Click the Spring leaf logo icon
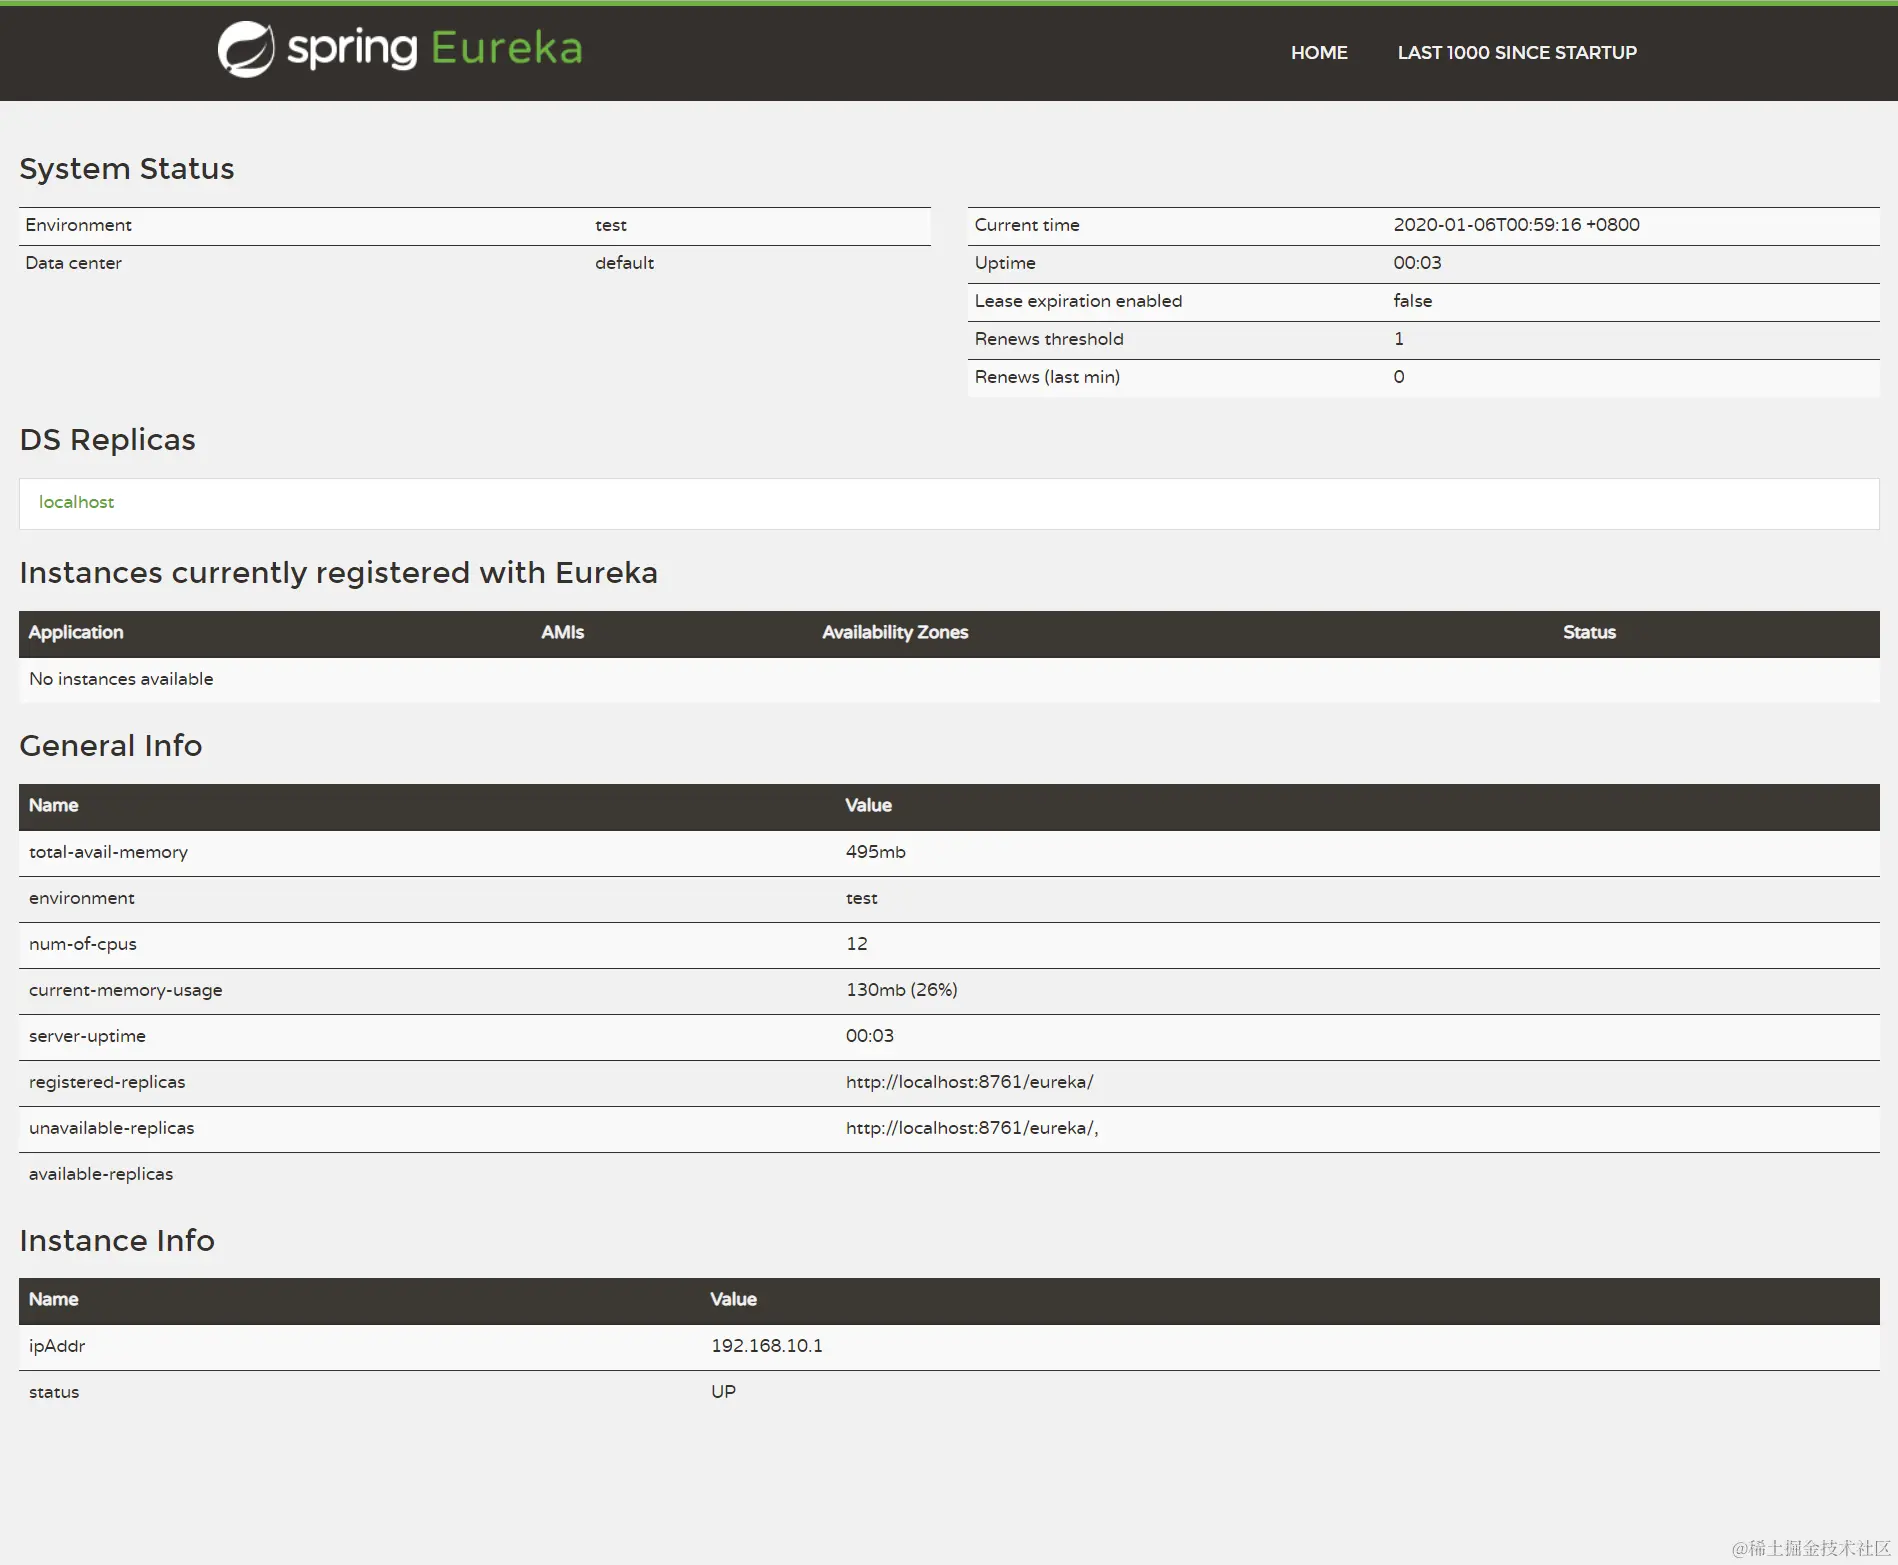The width and height of the screenshot is (1898, 1565). (245, 47)
